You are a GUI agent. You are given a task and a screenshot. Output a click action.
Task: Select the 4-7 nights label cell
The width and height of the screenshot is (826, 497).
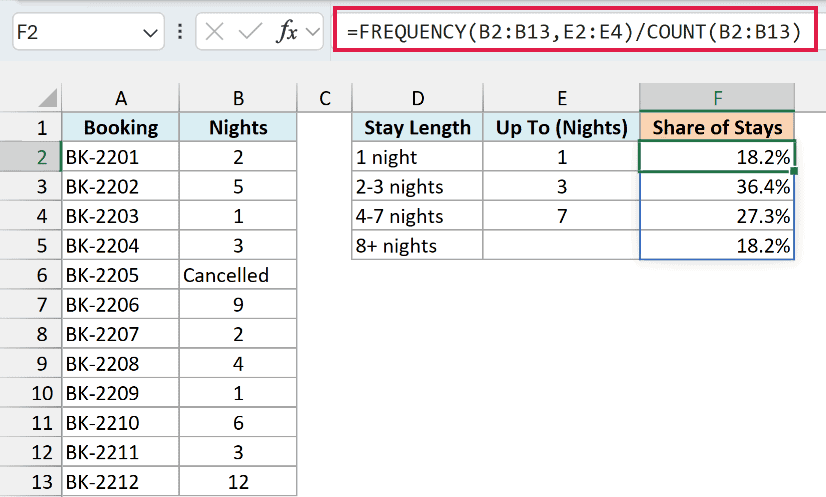pyautogui.click(x=417, y=216)
